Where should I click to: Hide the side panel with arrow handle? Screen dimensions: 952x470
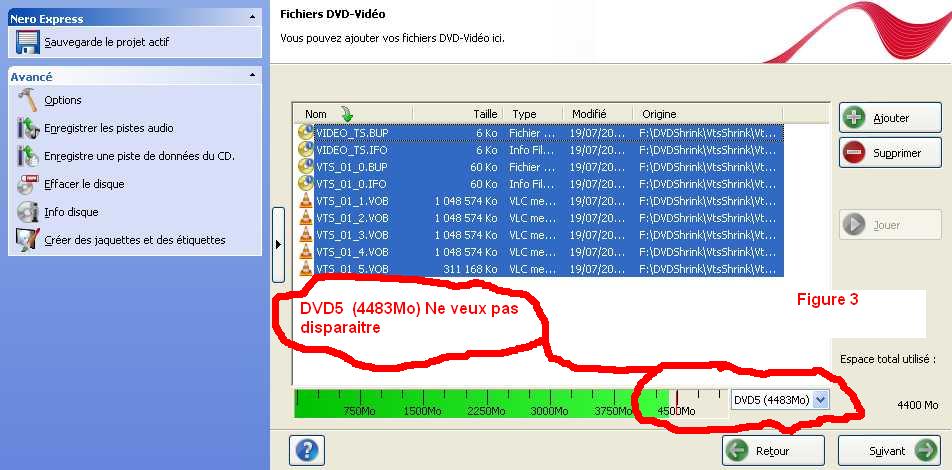(x=278, y=243)
